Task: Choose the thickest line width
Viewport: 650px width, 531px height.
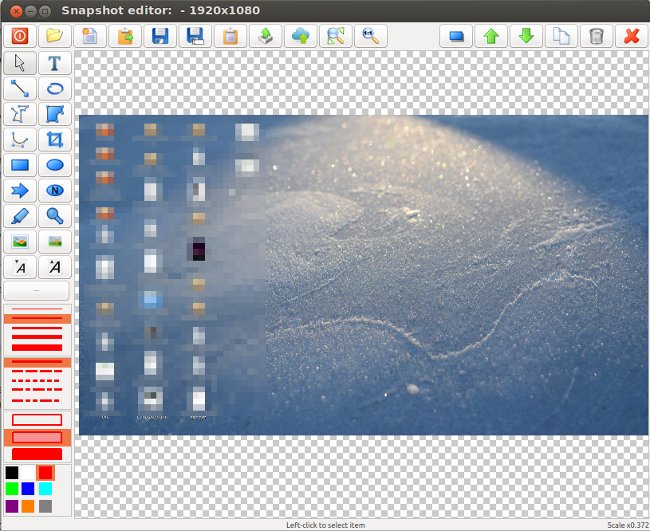Action: pos(37,347)
